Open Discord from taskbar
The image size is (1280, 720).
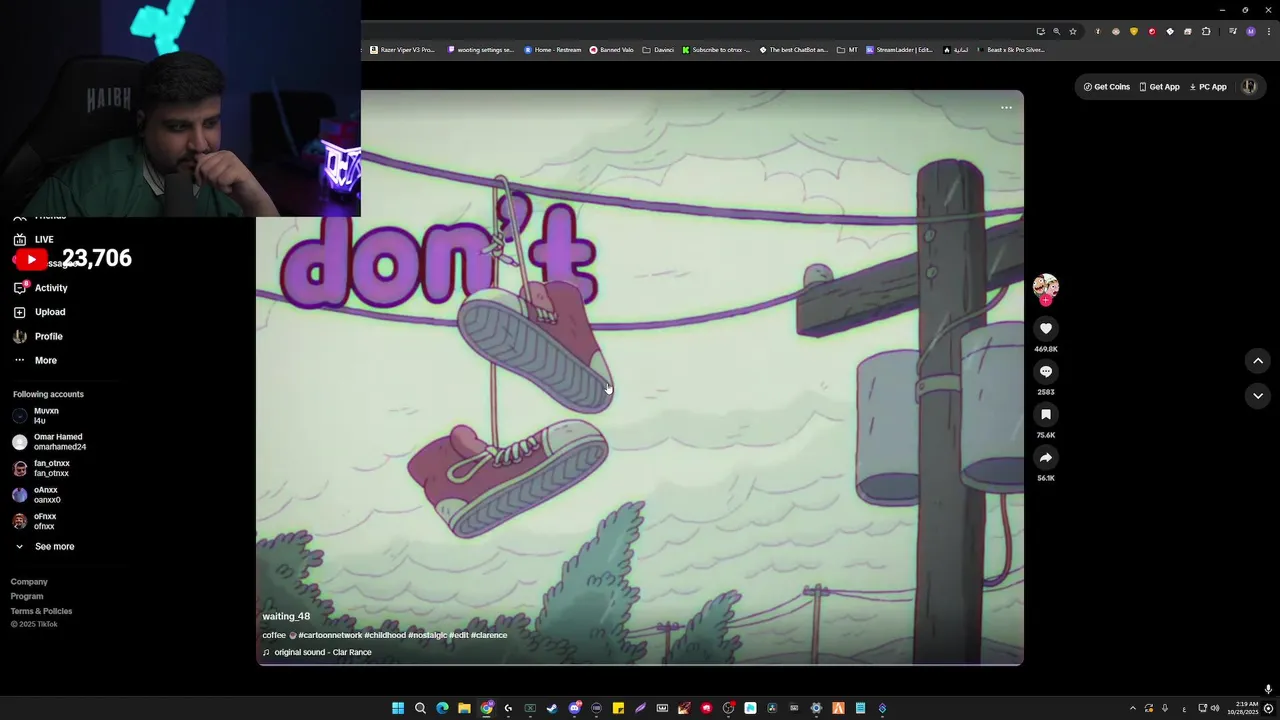tap(575, 708)
